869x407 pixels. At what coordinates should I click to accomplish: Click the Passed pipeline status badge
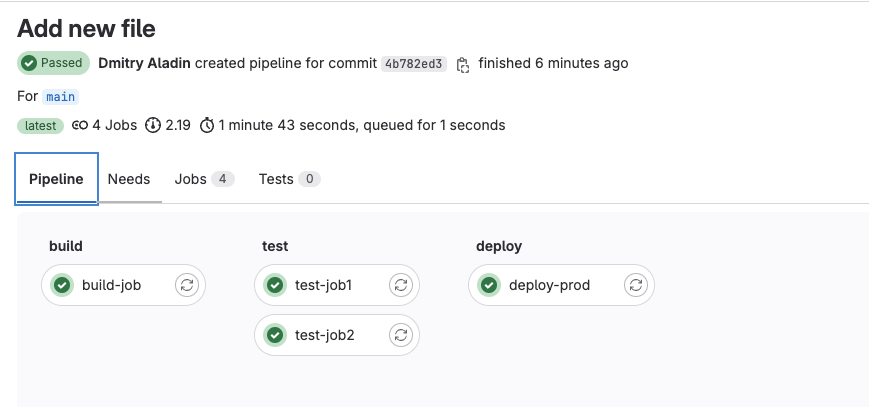(x=53, y=63)
